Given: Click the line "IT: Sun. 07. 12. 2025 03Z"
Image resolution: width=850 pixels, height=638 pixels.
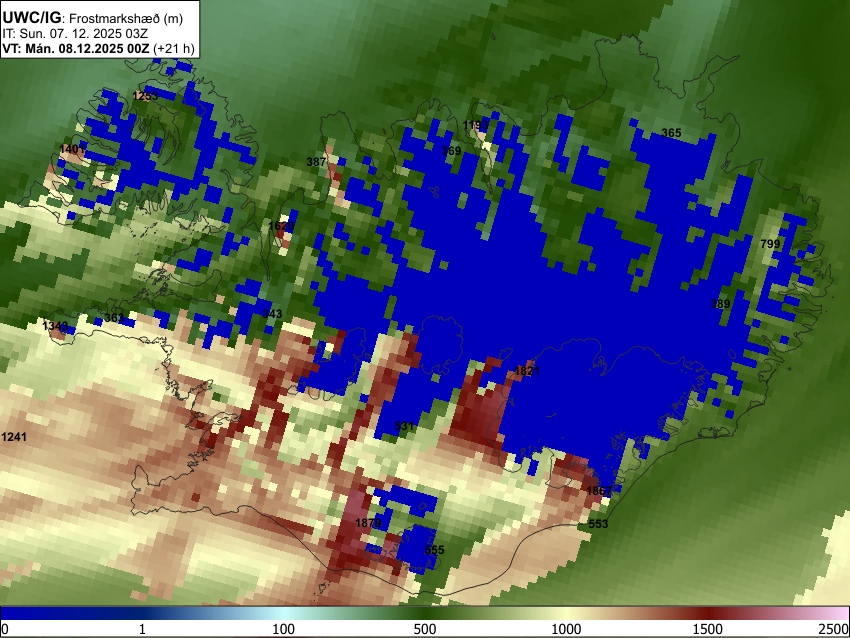Looking at the screenshot, I should 75,34.
